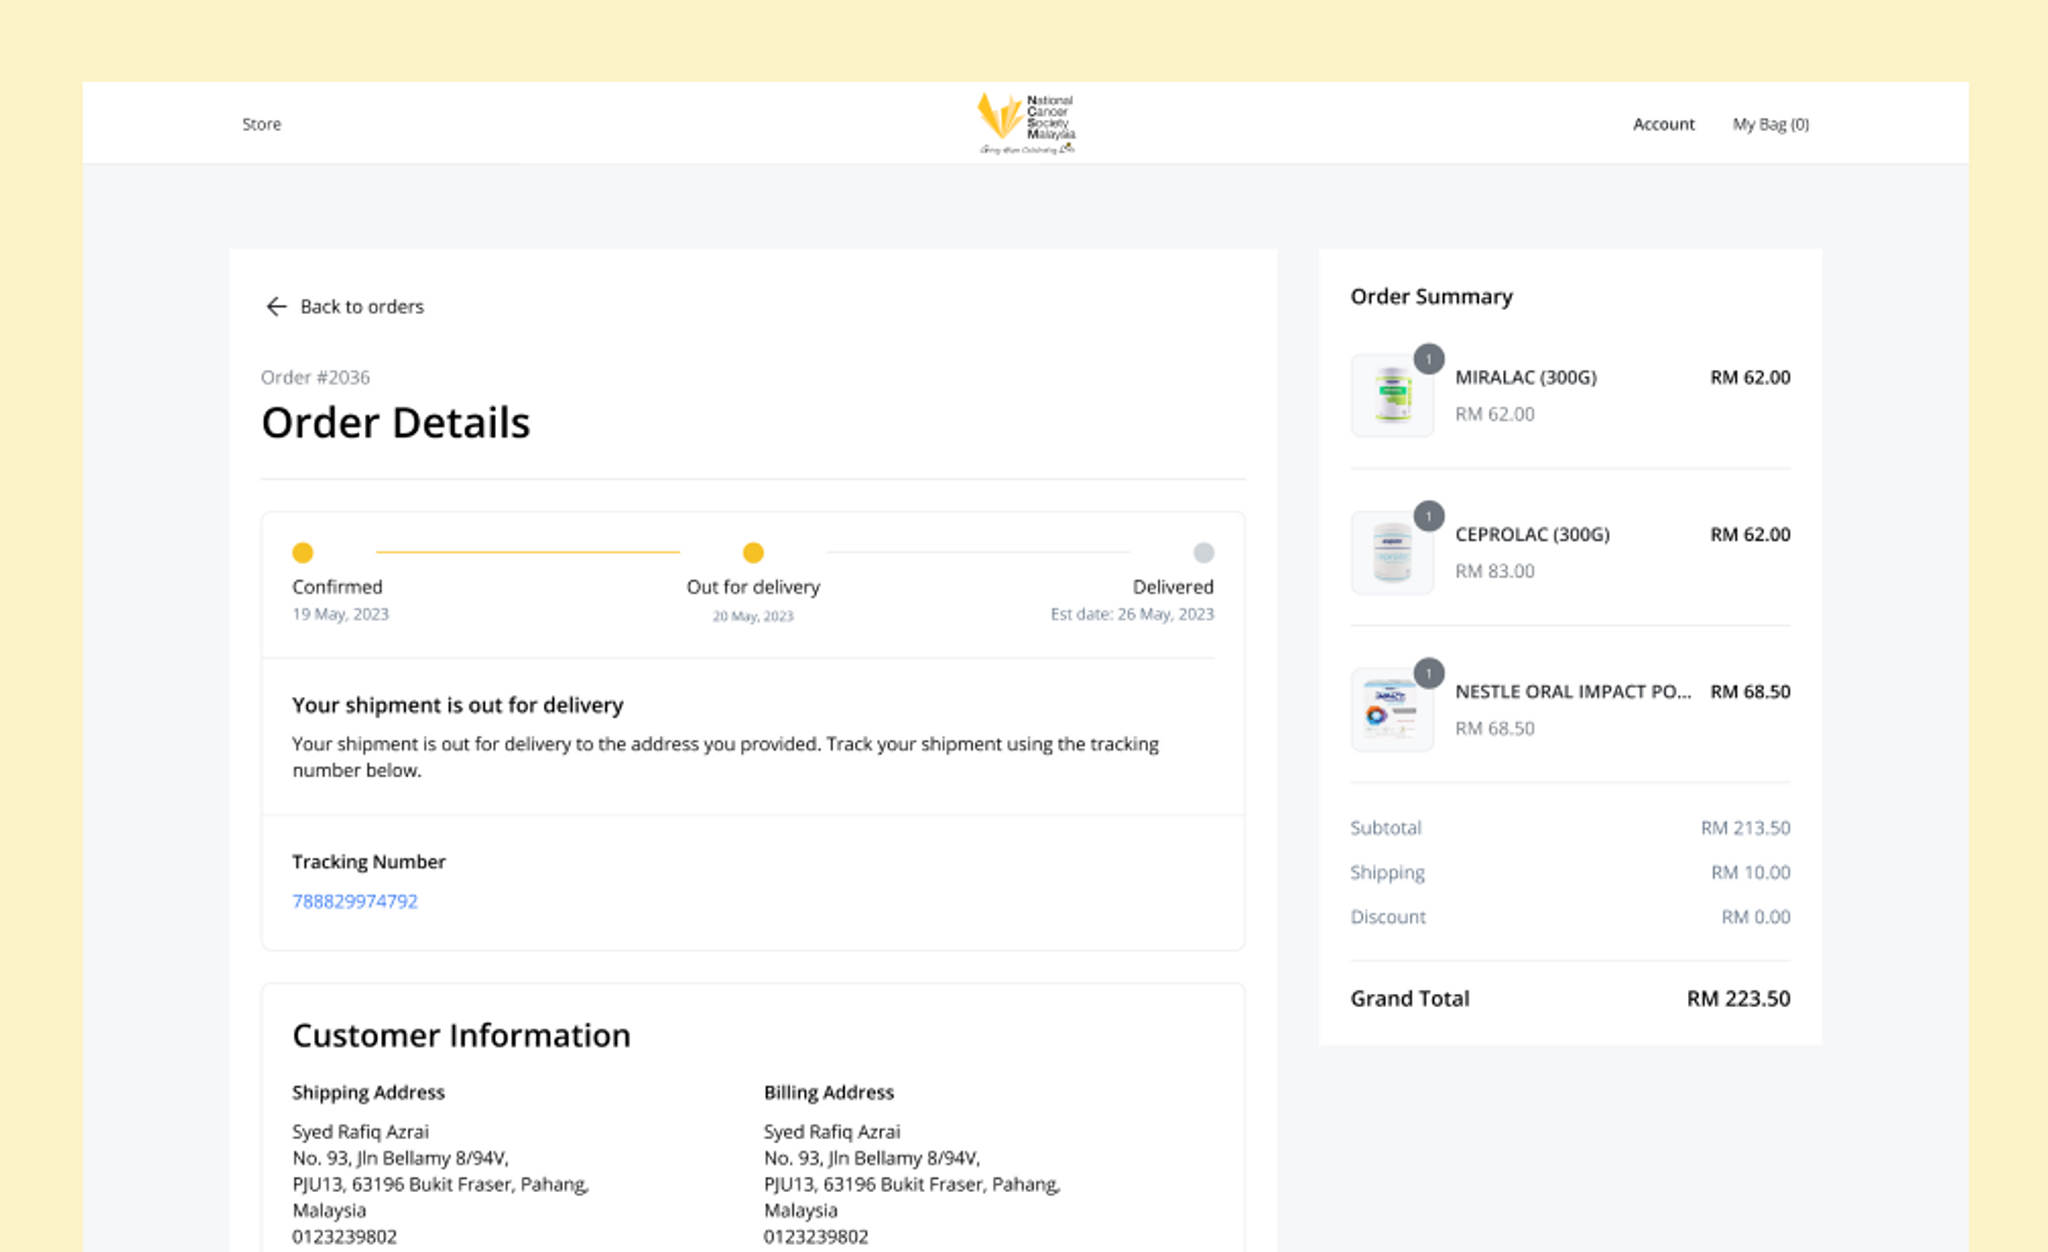Click the quantity badge on Miralac
The image size is (2048, 1252).
(1429, 359)
